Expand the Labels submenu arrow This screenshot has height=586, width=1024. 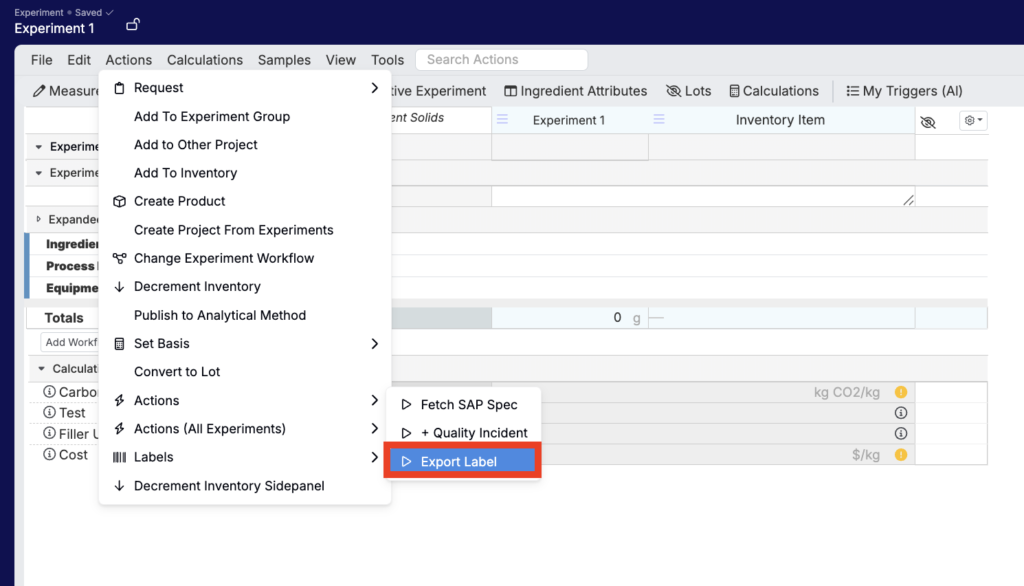pyautogui.click(x=374, y=457)
